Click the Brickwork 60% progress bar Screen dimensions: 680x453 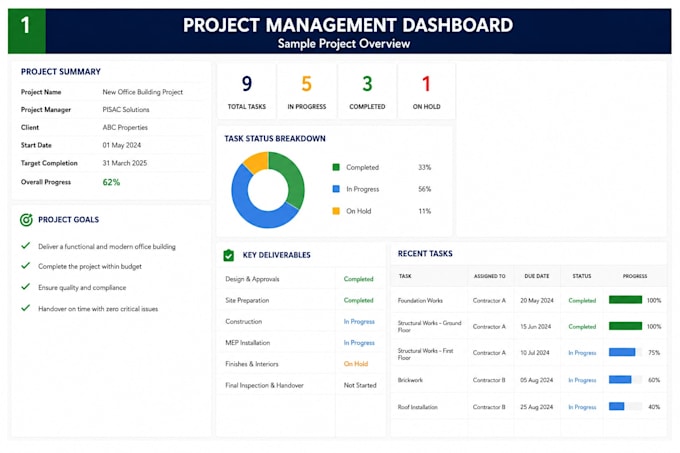[x=625, y=380]
